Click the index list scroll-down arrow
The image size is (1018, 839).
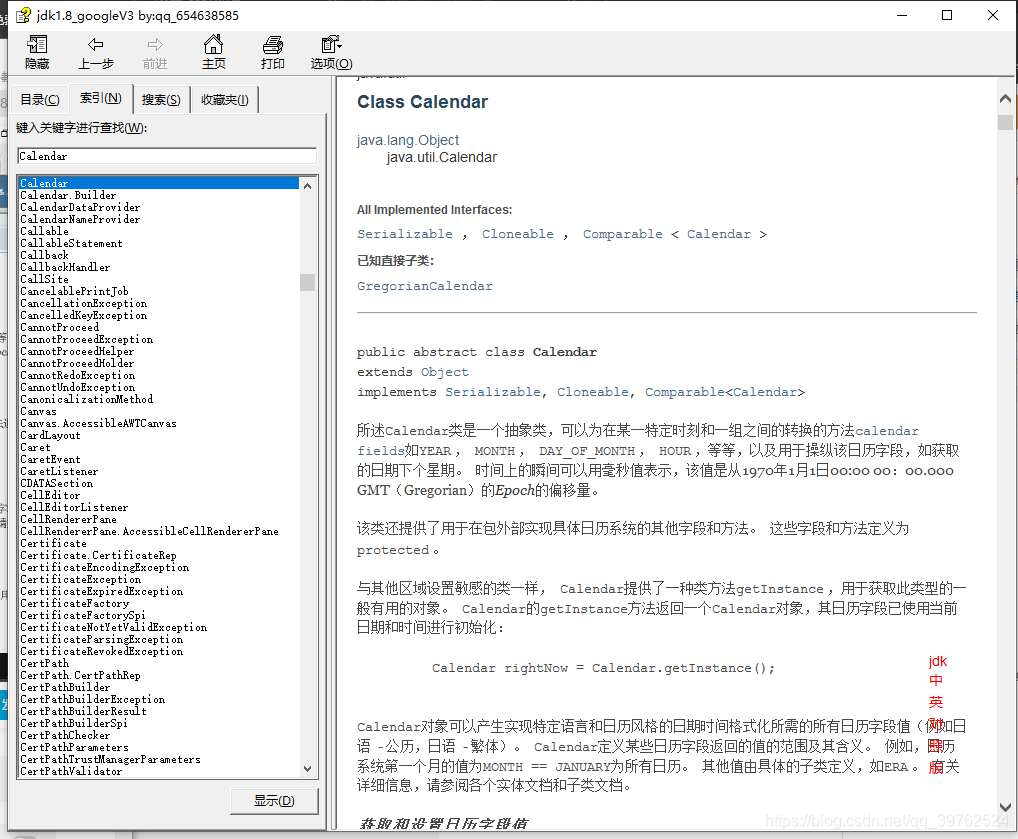click(x=308, y=769)
